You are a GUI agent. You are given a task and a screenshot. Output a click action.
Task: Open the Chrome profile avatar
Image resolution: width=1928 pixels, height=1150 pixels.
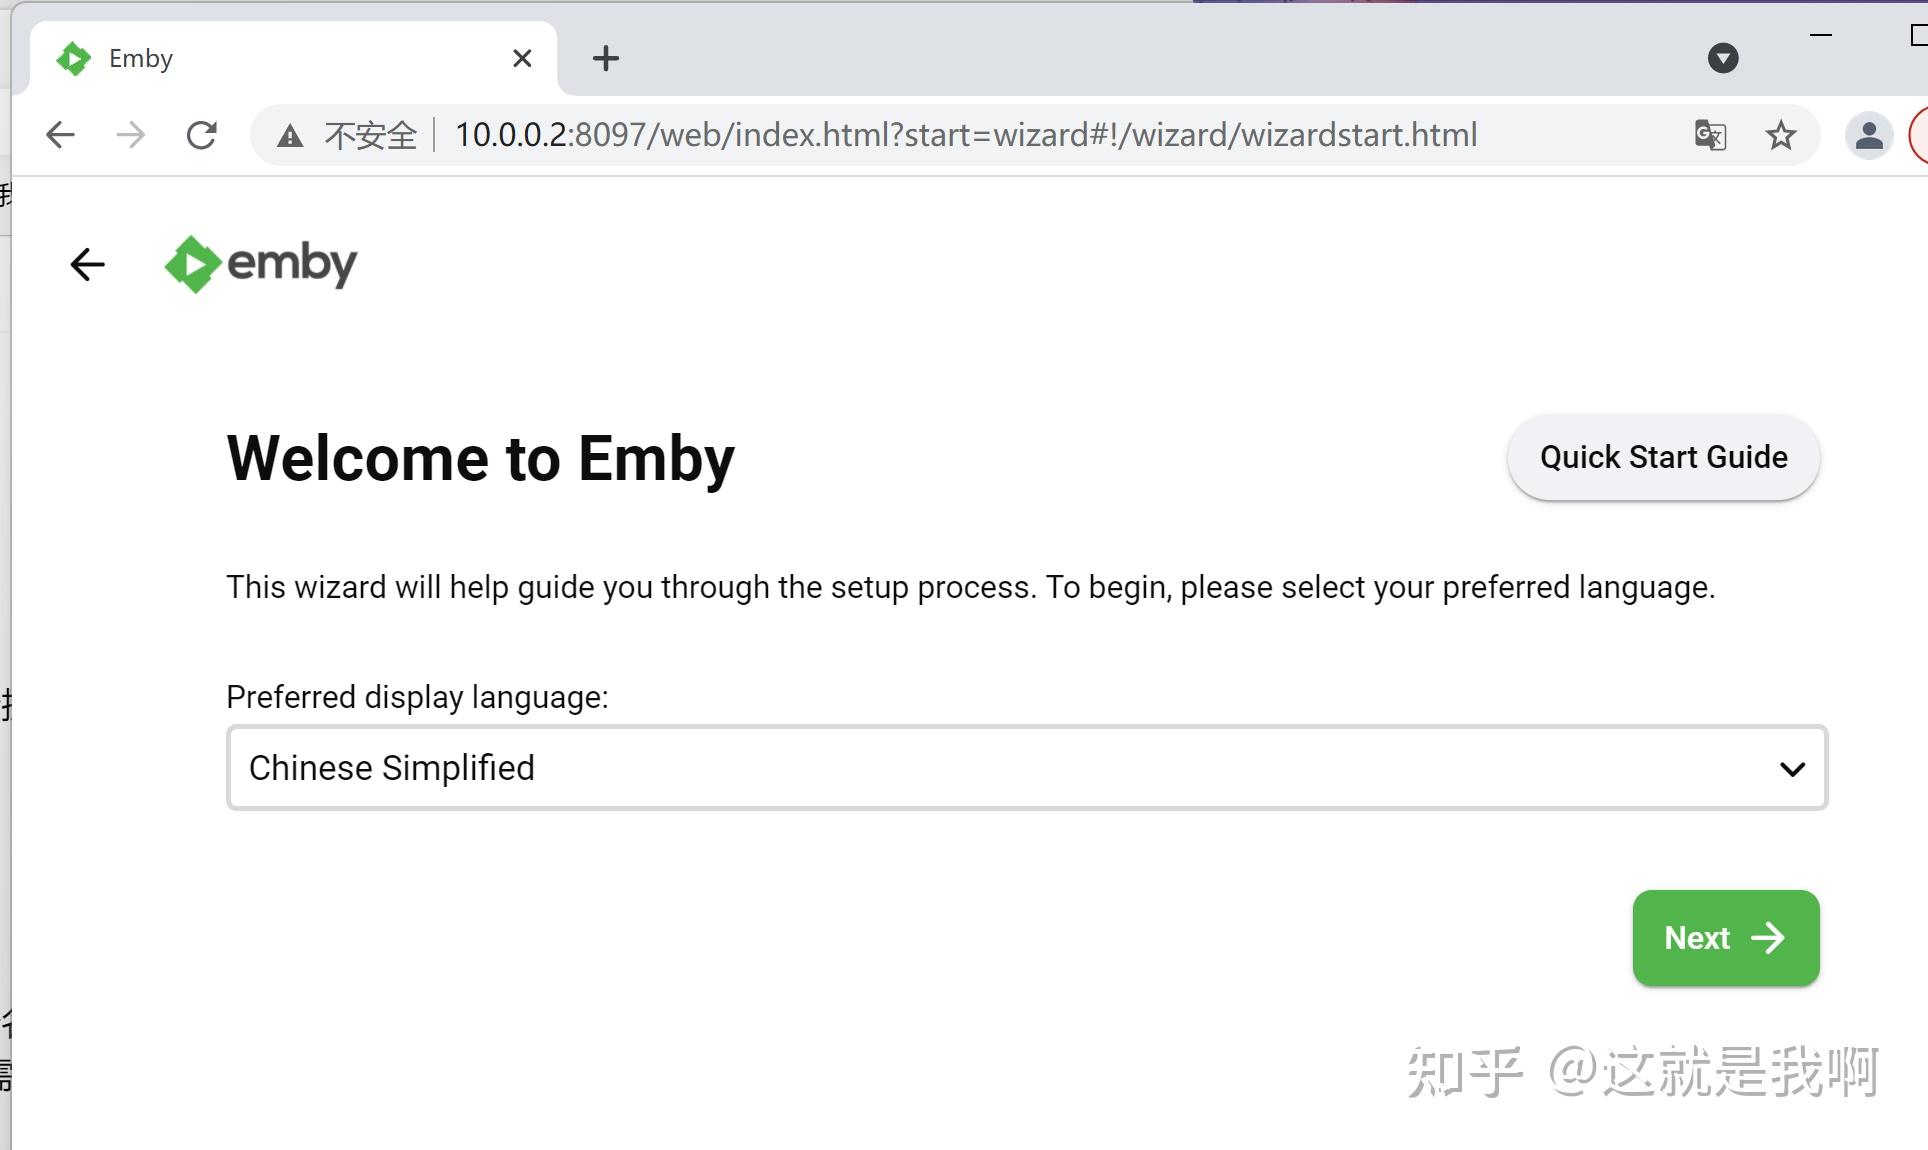click(x=1868, y=135)
